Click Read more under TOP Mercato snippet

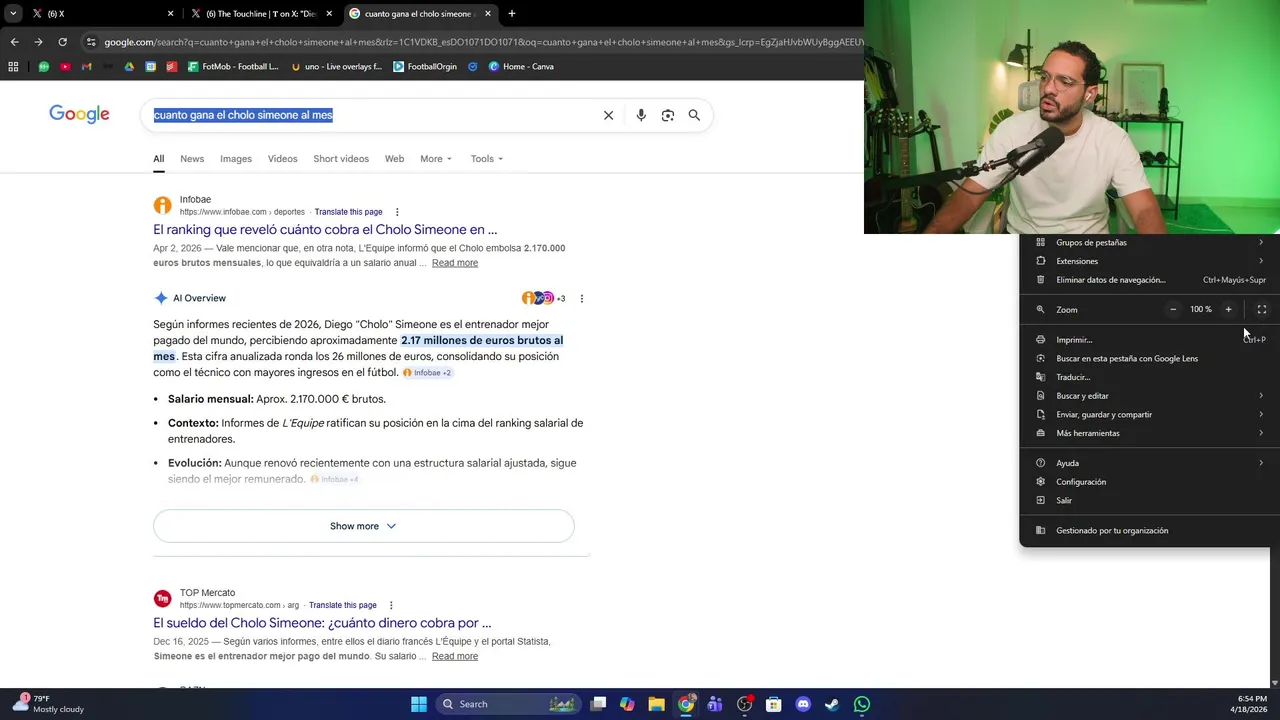pyautogui.click(x=455, y=656)
